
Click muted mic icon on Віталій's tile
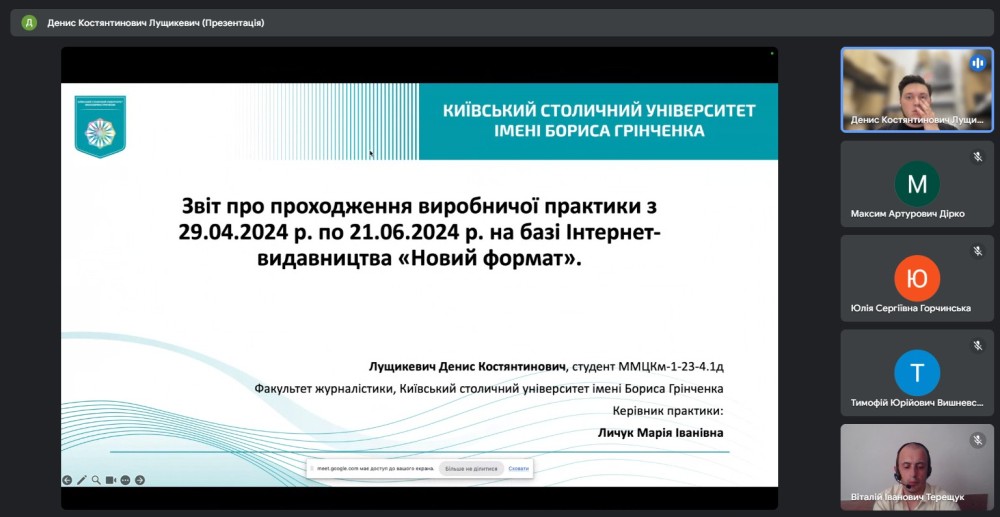pos(977,440)
